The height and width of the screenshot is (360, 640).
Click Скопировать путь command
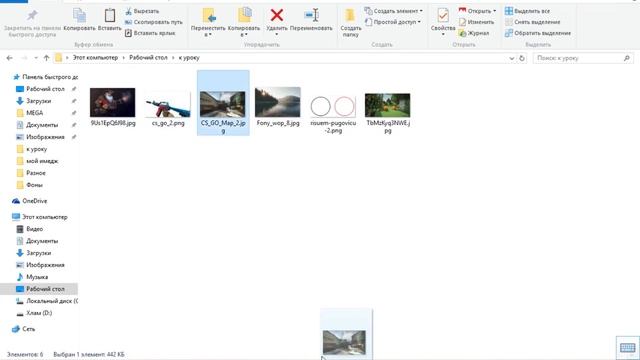tap(153, 22)
